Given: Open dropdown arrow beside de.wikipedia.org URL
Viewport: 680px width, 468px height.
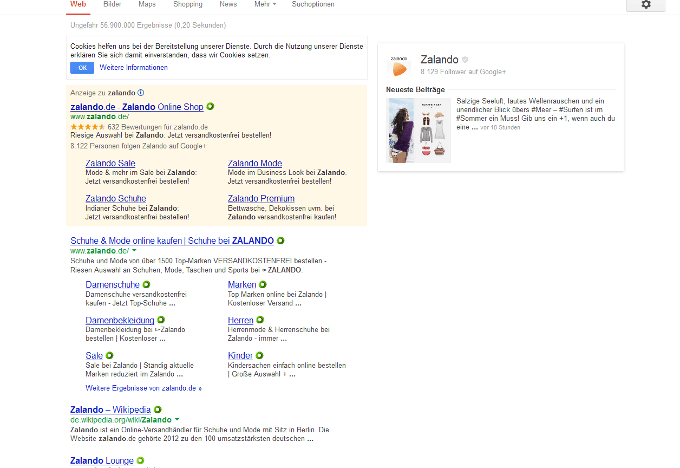Looking at the screenshot, I should (x=177, y=420).
